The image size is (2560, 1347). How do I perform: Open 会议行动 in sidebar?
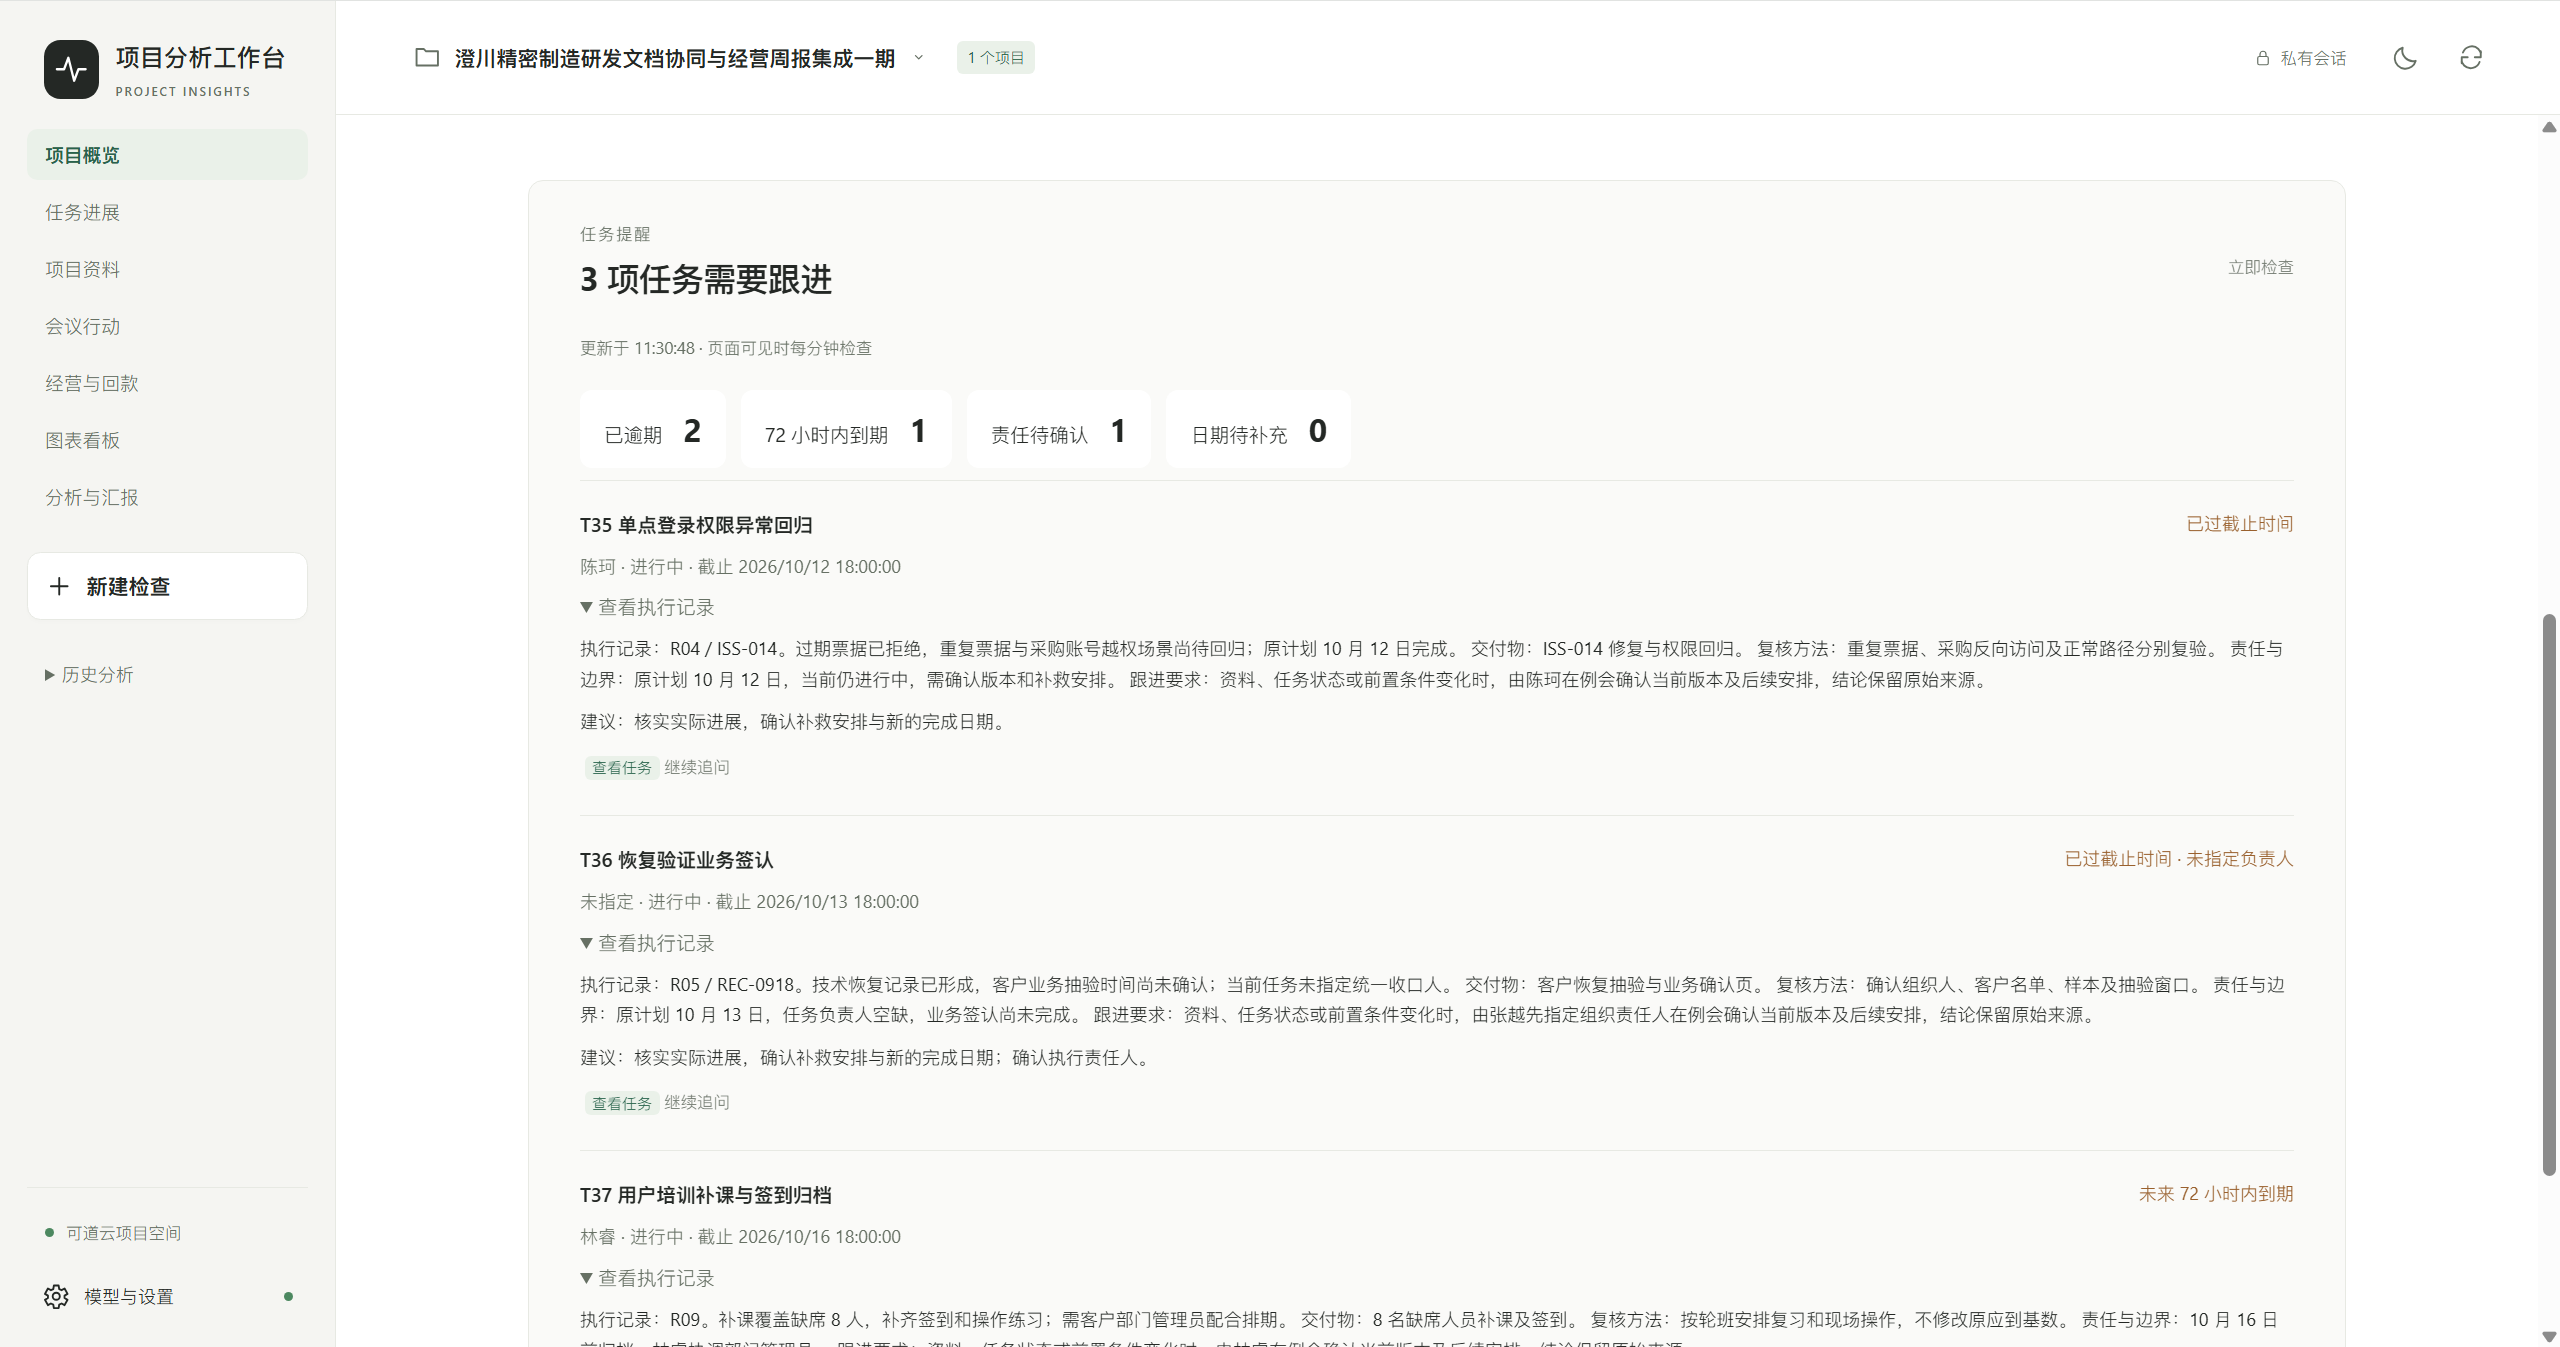[x=167, y=326]
